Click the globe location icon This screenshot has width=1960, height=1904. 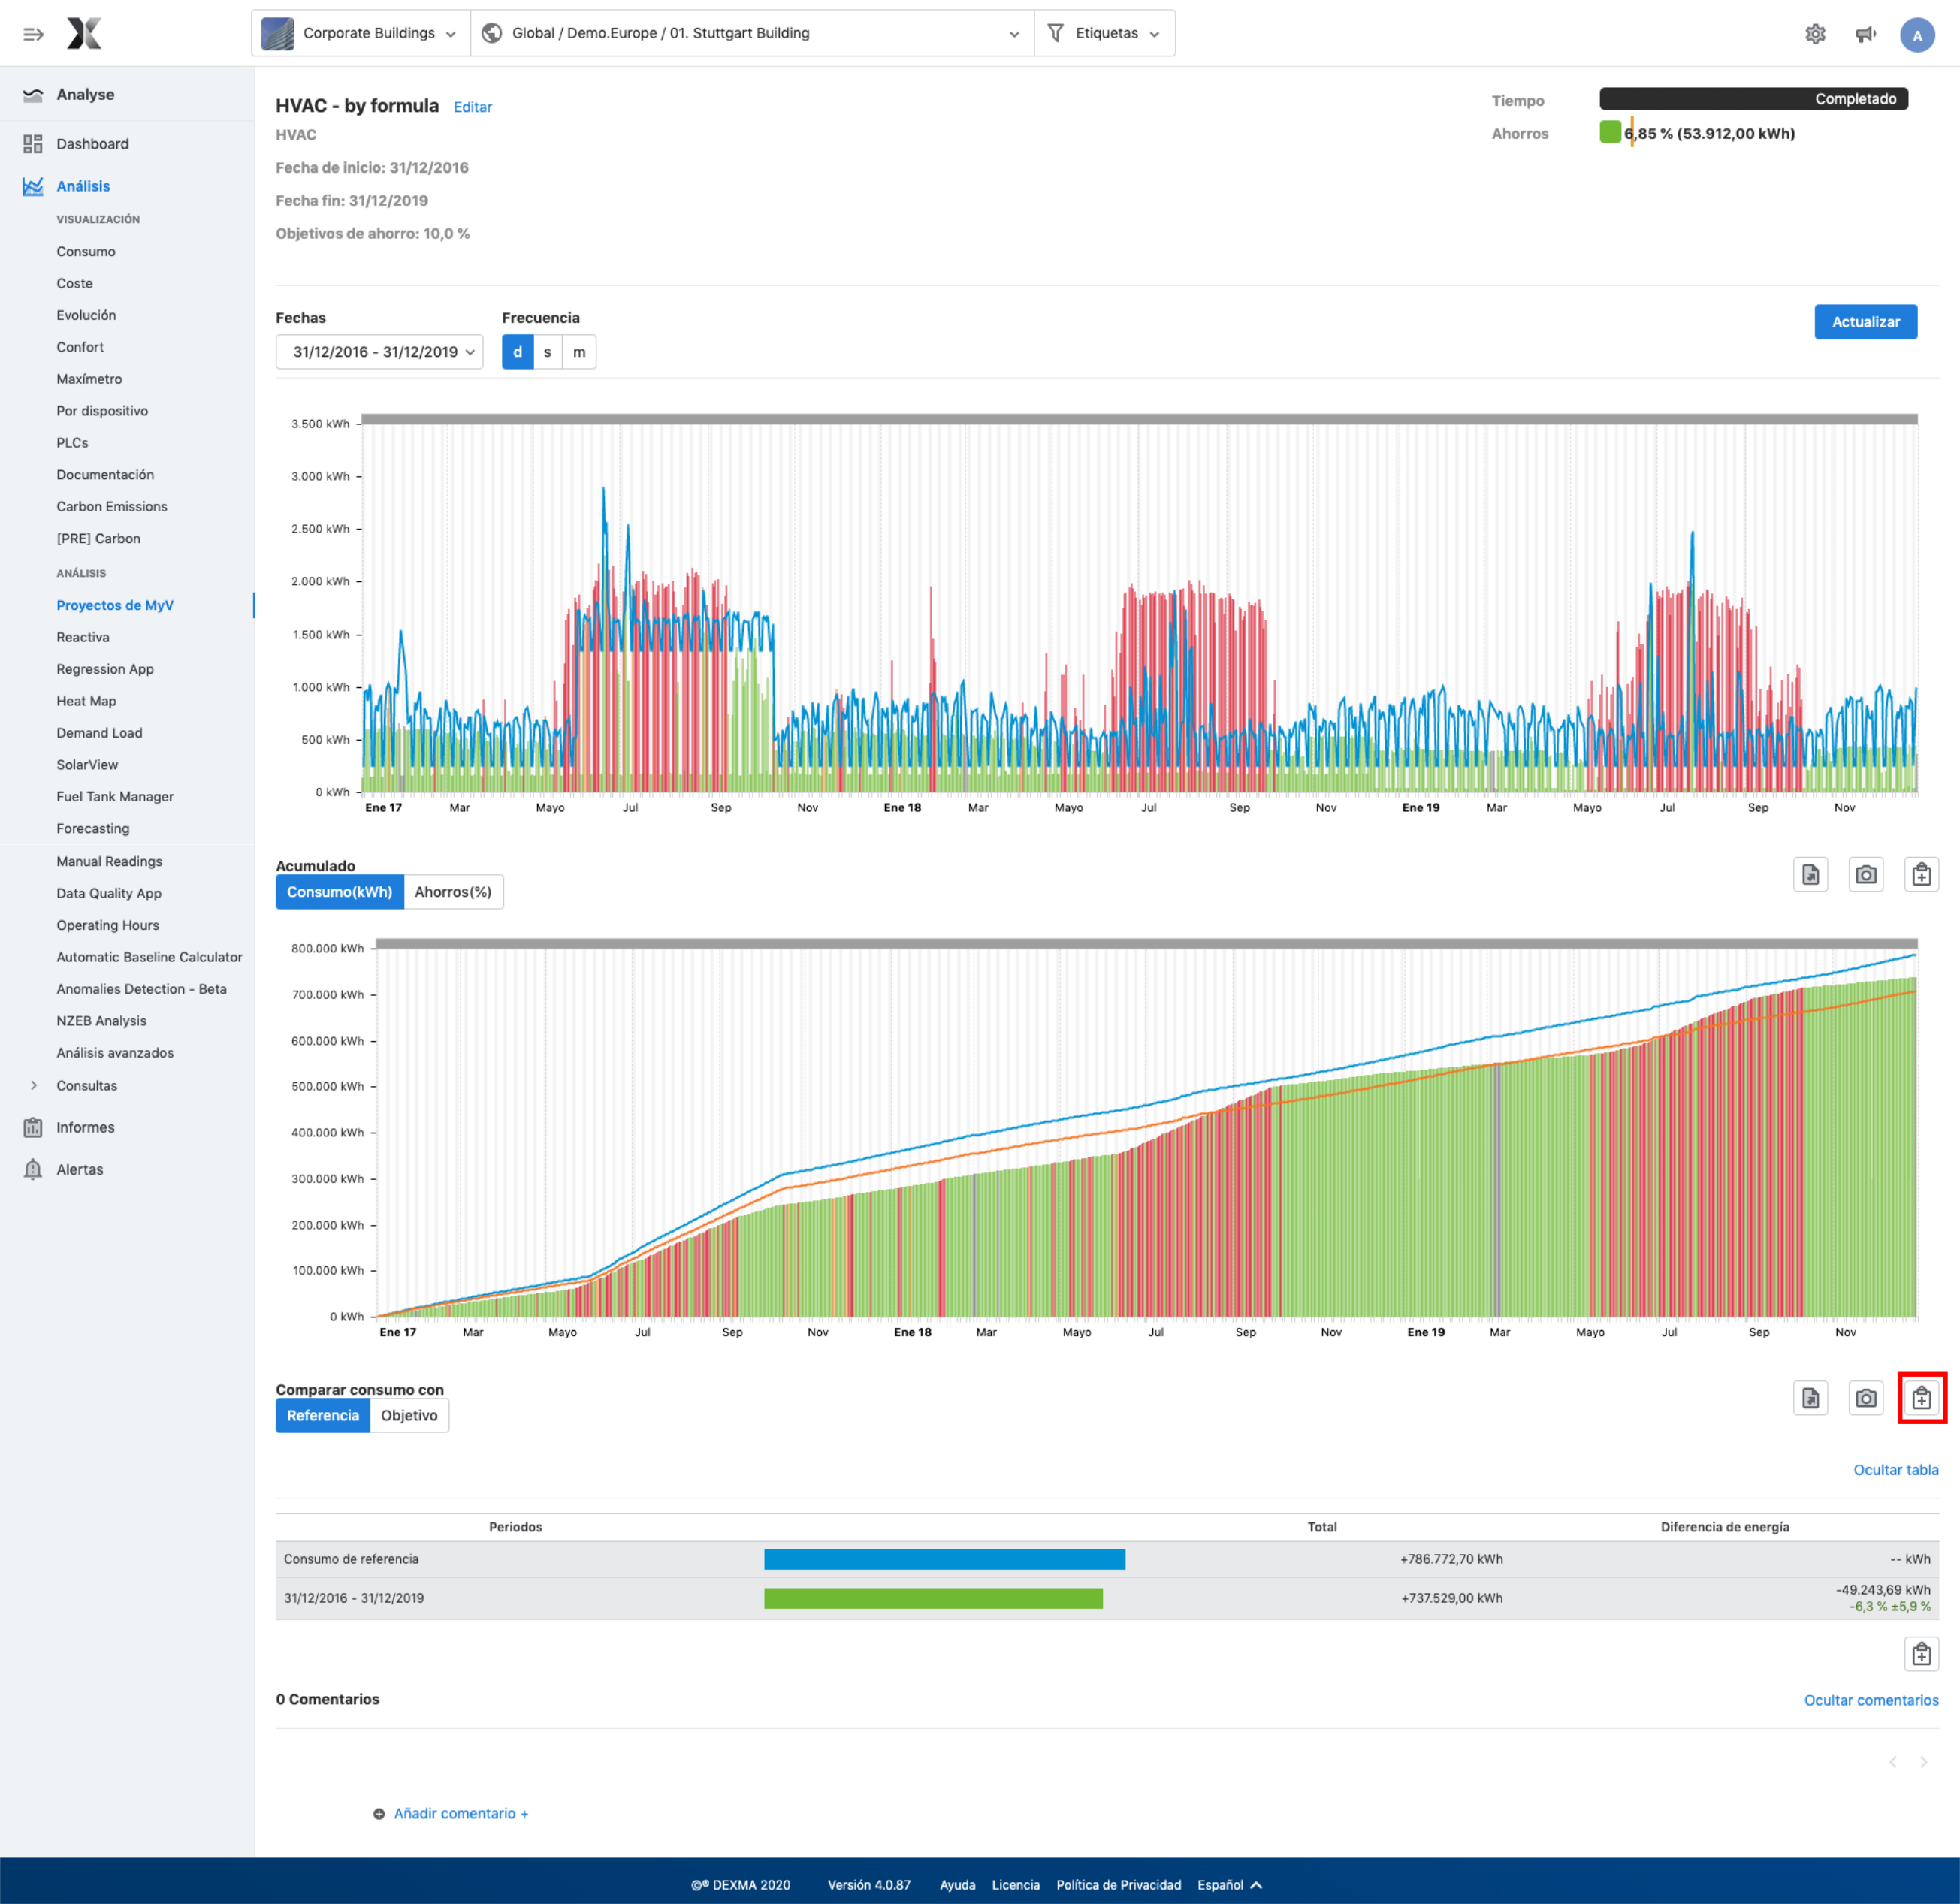coord(491,33)
